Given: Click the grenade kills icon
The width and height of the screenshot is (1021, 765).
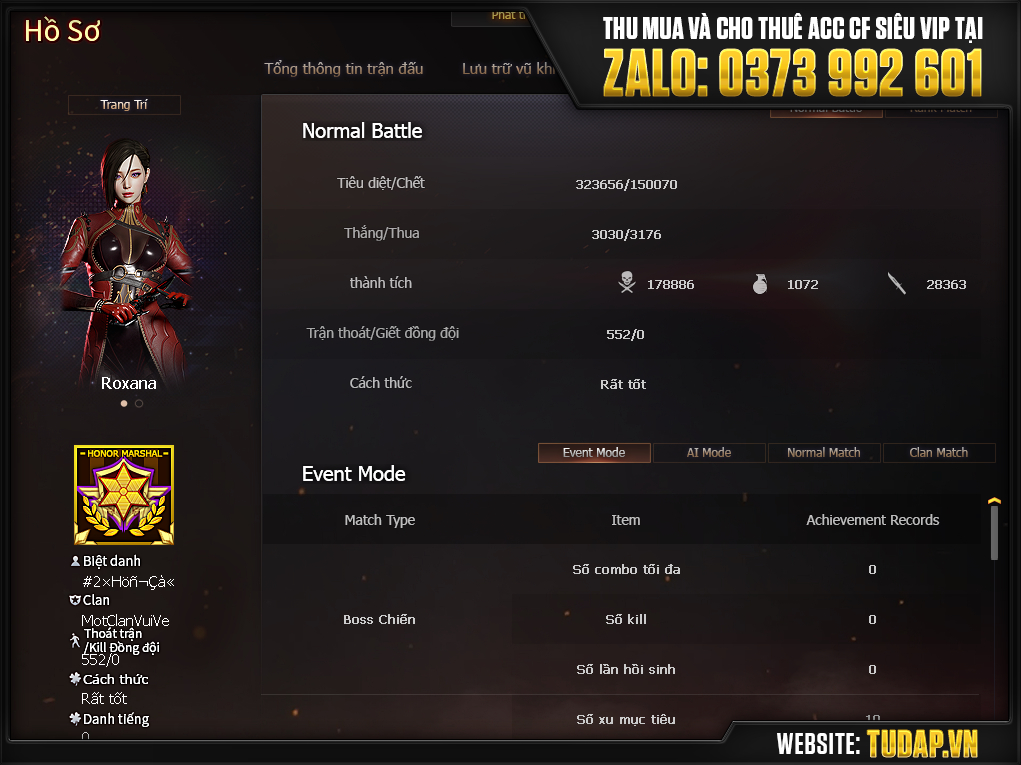Looking at the screenshot, I should 760,283.
